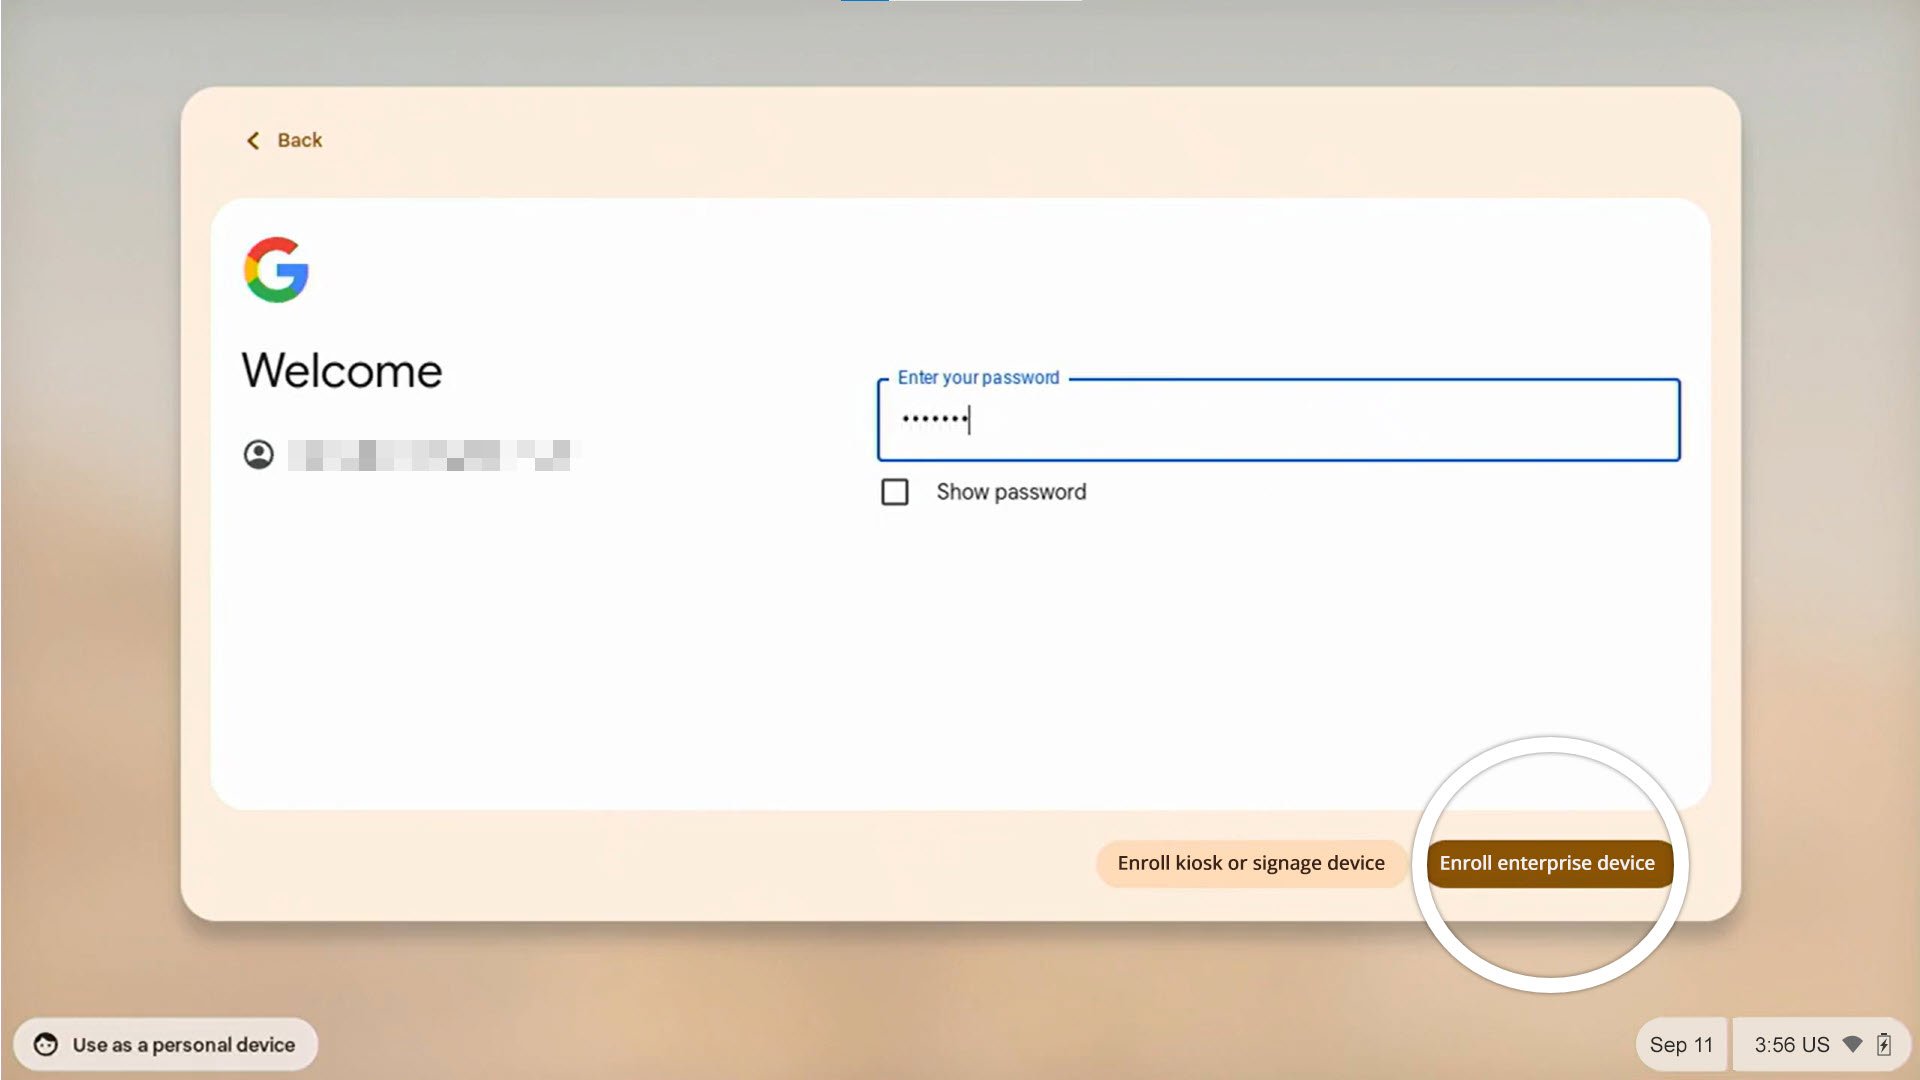The width and height of the screenshot is (1920, 1080).
Task: Click the Welcome heading
Action: tap(342, 371)
